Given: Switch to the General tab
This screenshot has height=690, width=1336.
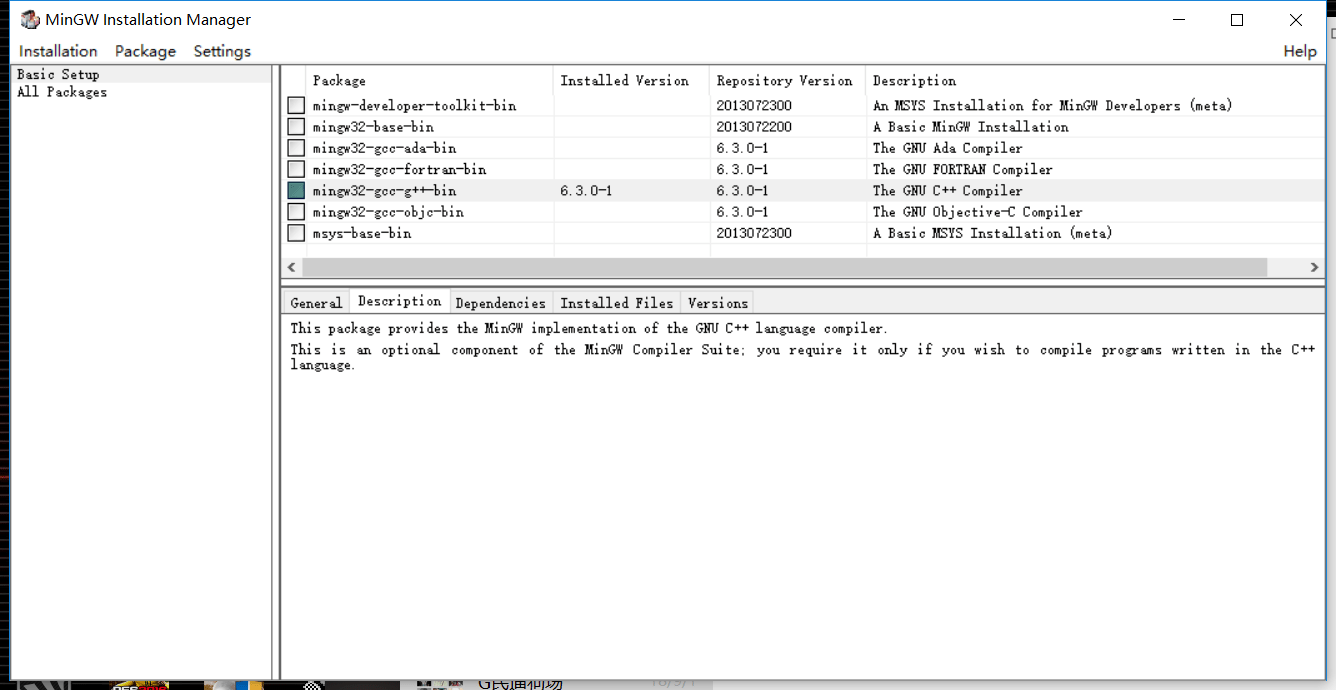Looking at the screenshot, I should 316,303.
